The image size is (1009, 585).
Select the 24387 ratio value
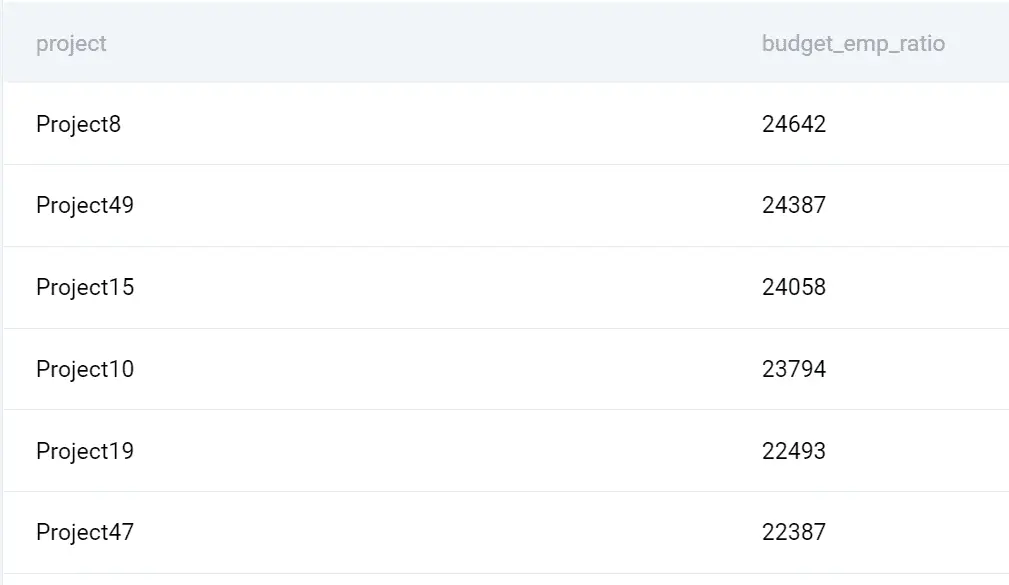[794, 205]
